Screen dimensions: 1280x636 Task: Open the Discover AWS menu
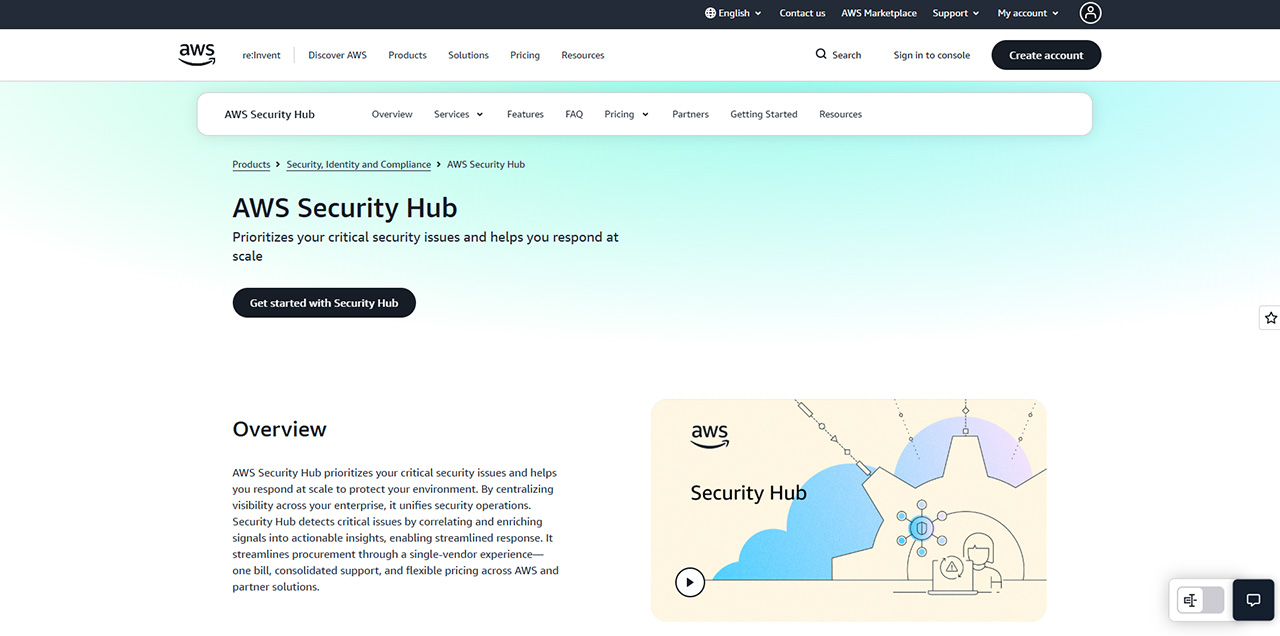click(x=337, y=55)
